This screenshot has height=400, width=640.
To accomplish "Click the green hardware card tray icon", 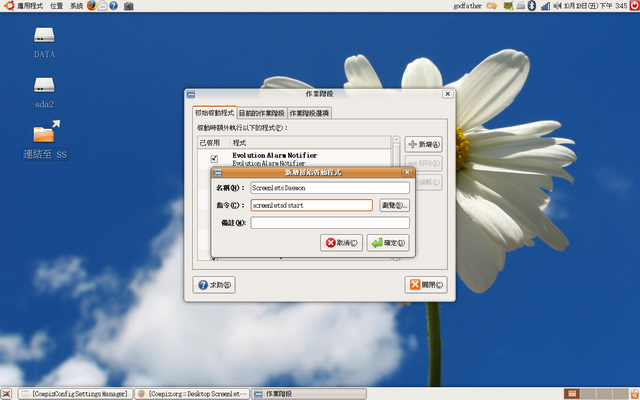I will pyautogui.click(x=508, y=6).
